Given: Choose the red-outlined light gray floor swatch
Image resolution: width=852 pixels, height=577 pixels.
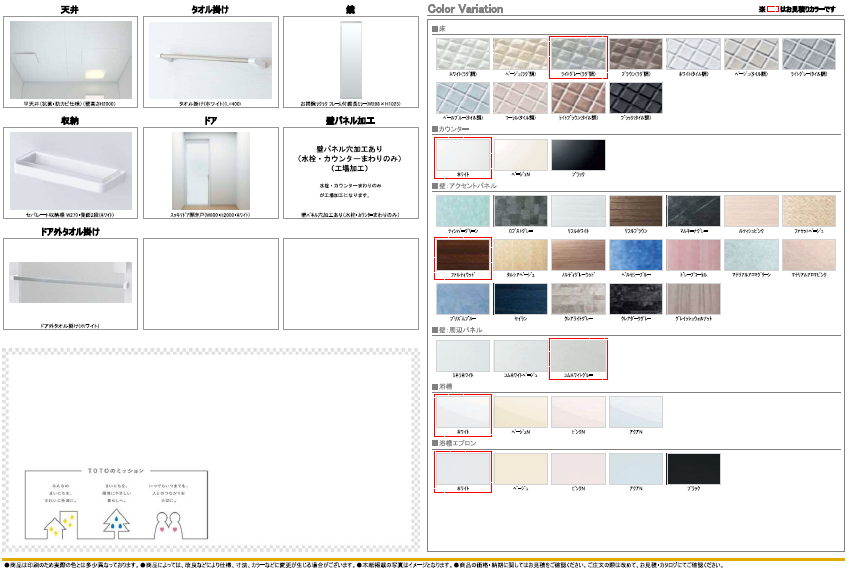Looking at the screenshot, I should click(x=578, y=54).
